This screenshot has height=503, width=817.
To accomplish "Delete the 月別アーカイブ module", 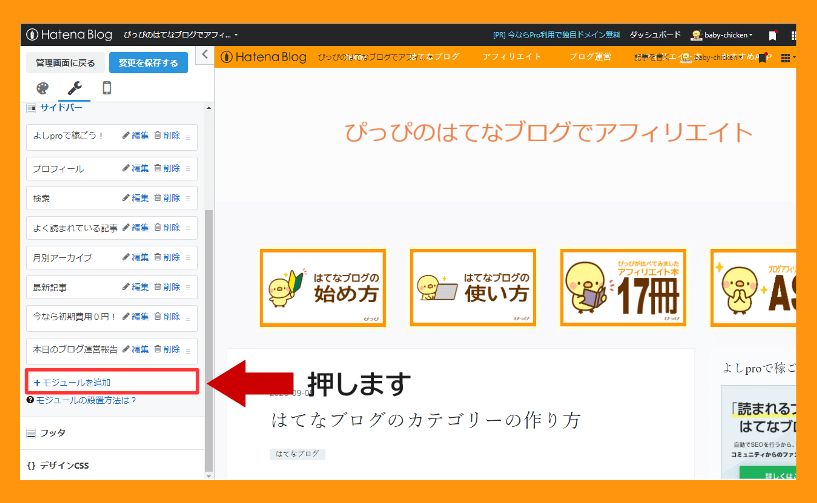I will 167,257.
